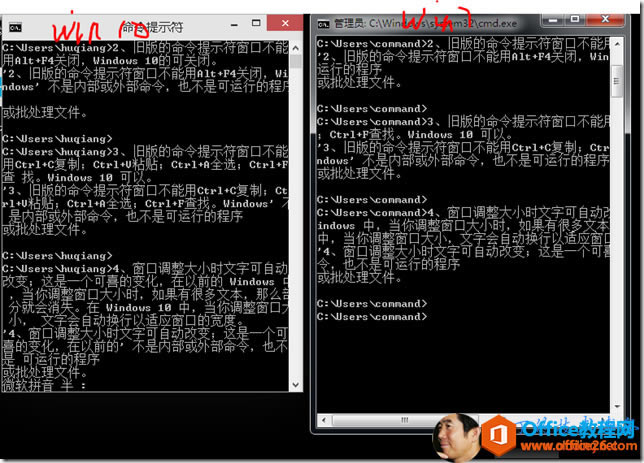Click the 命令提示符 title text in the Win10 window
The width and height of the screenshot is (644, 463).
coord(152,27)
